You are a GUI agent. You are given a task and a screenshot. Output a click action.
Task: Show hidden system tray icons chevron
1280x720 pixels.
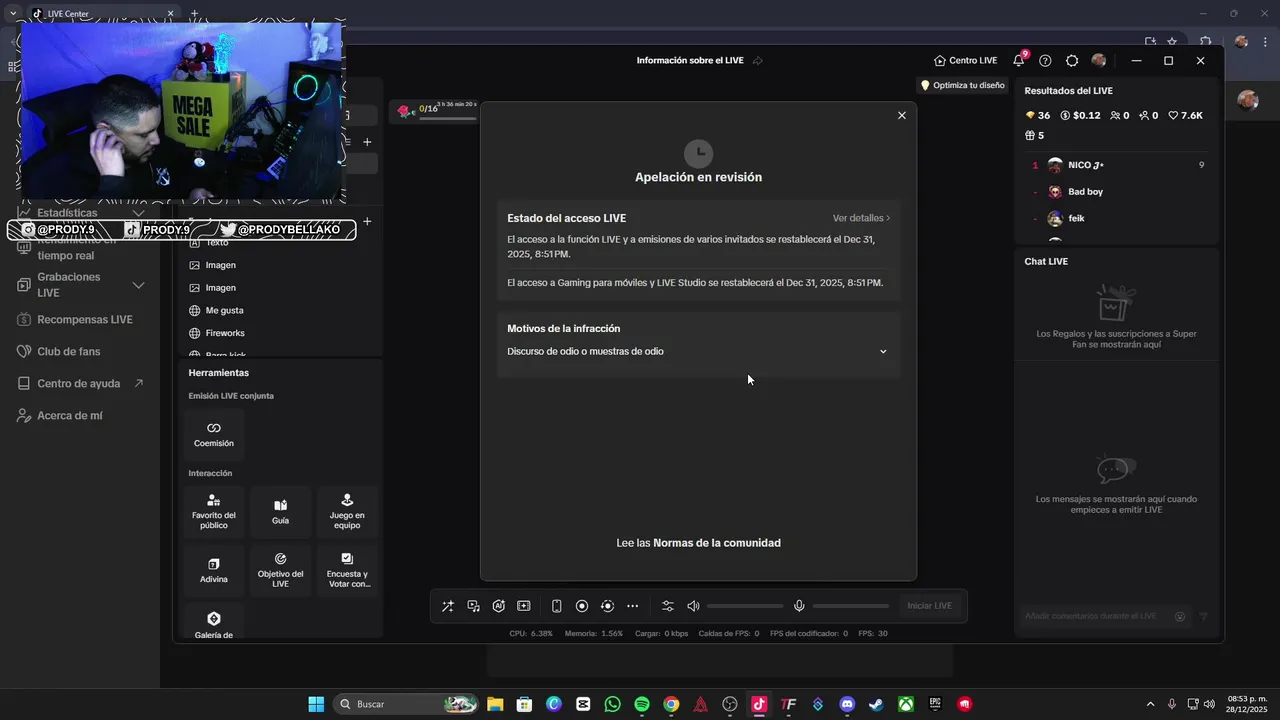pos(1150,704)
